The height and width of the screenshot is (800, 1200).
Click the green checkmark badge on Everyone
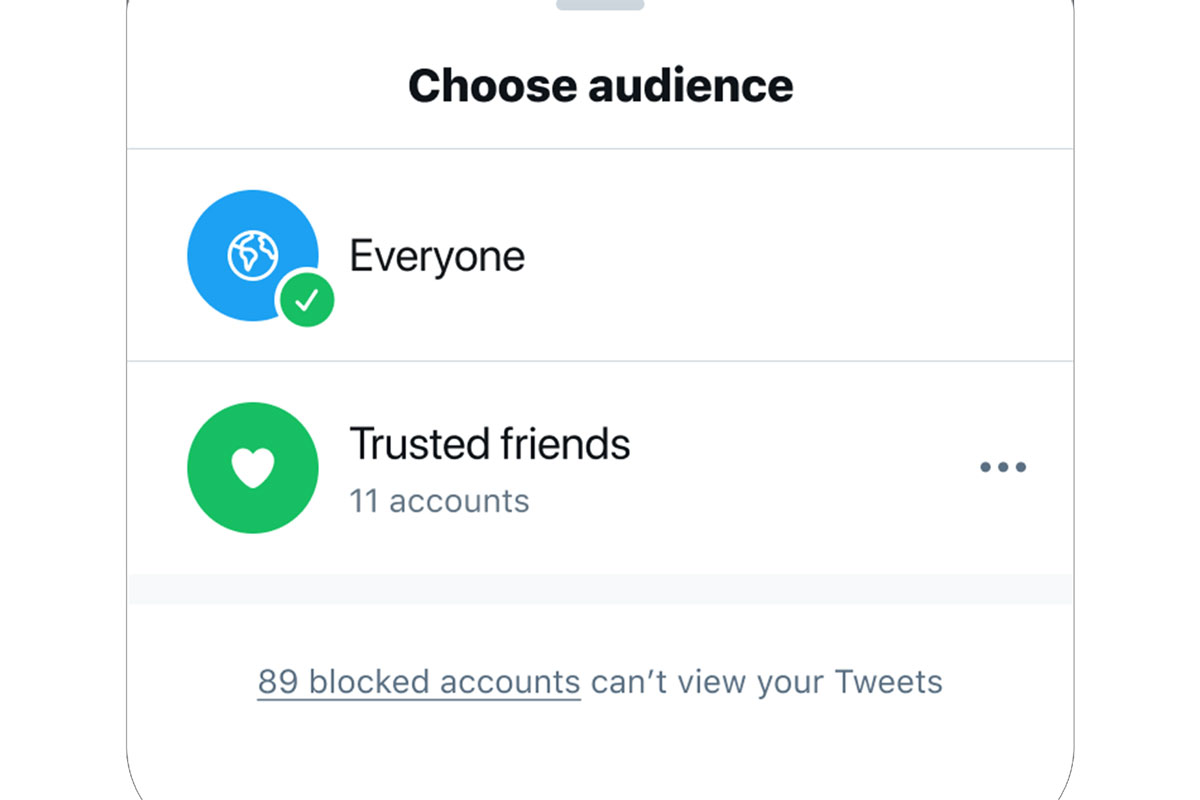coord(306,299)
